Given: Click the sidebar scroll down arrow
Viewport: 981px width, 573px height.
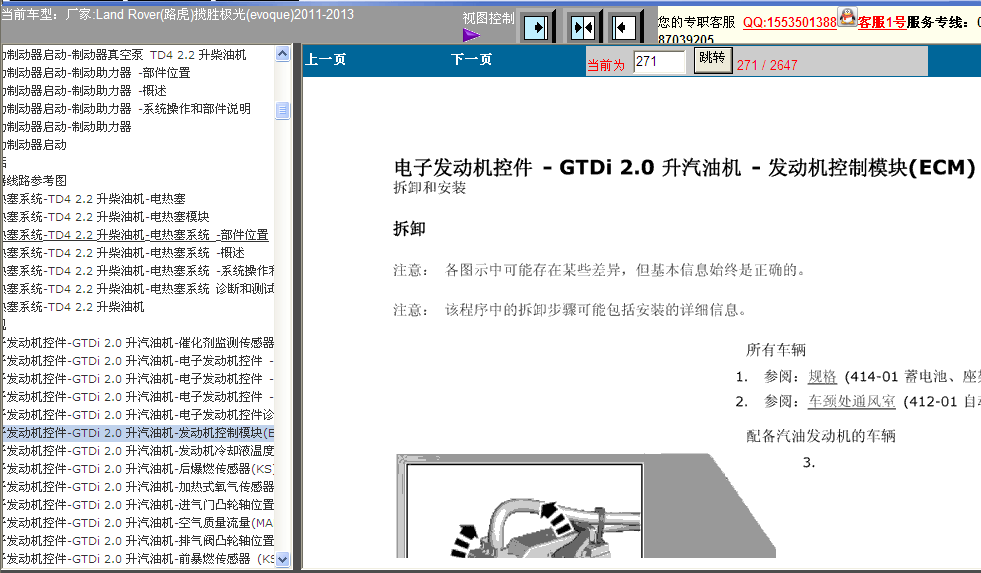Looking at the screenshot, I should click(x=283, y=559).
